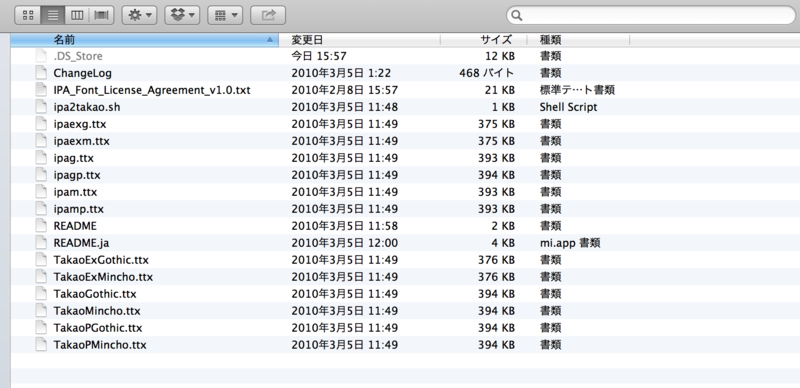Select the TakaoExMincho.ttx file icon
This screenshot has height=388, width=800.
tap(41, 277)
